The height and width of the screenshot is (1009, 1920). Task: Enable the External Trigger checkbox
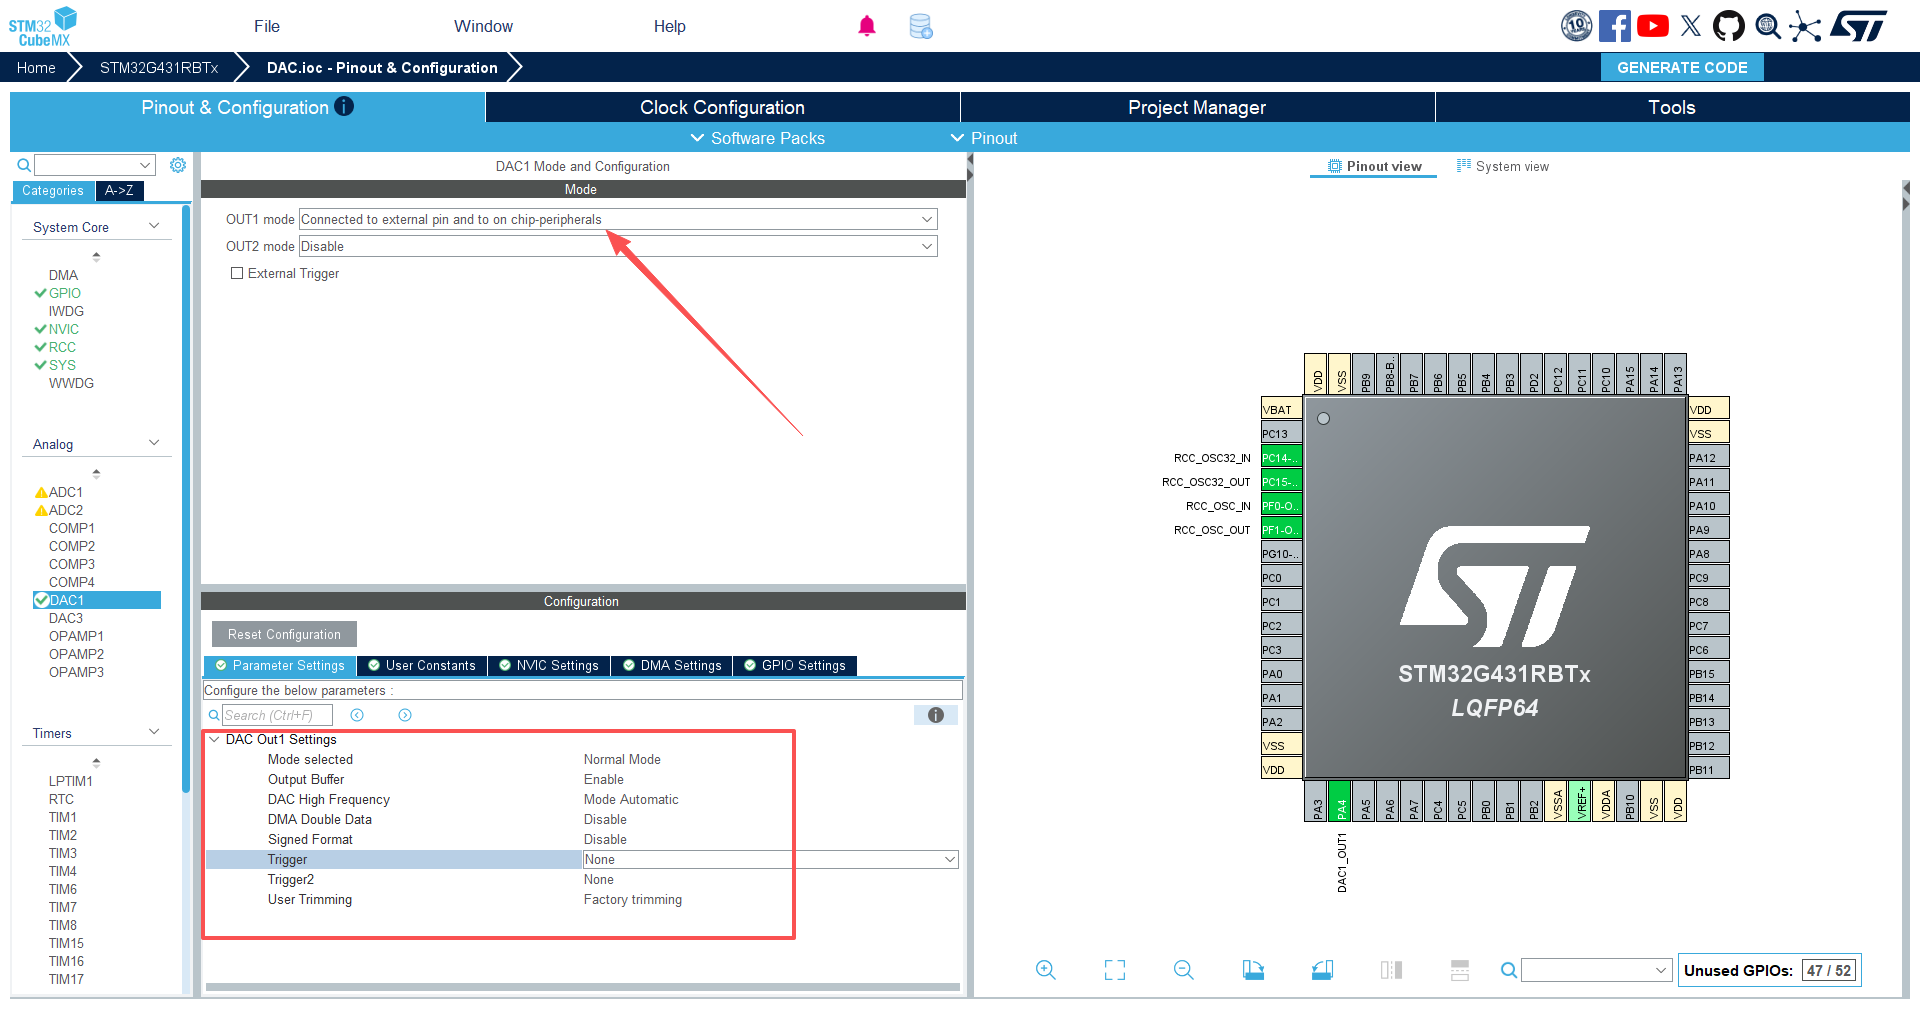coord(237,273)
